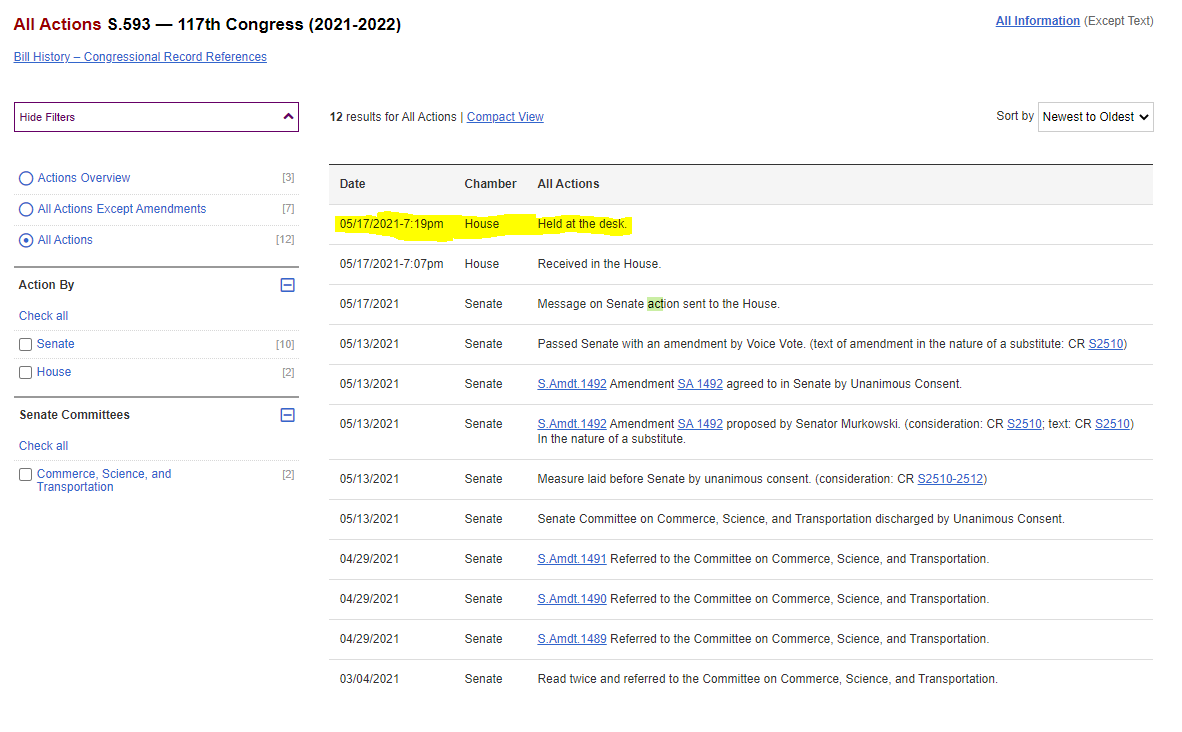Click the Senate Committees section heading
This screenshot has width=1182, height=732.
[75, 415]
